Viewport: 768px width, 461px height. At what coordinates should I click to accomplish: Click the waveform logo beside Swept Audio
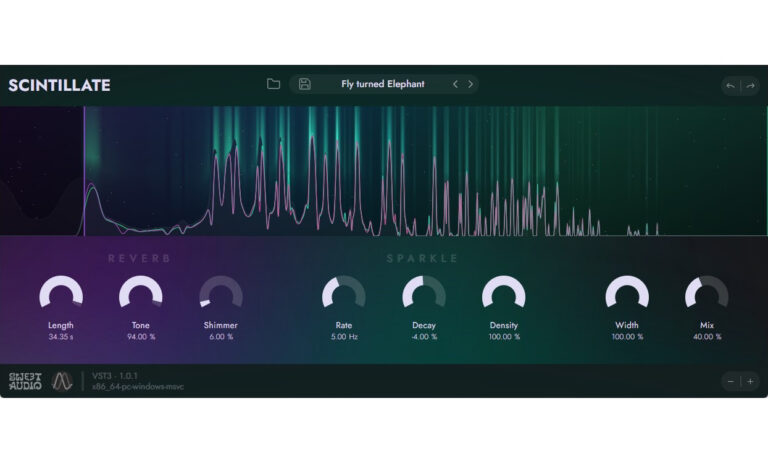coord(62,381)
